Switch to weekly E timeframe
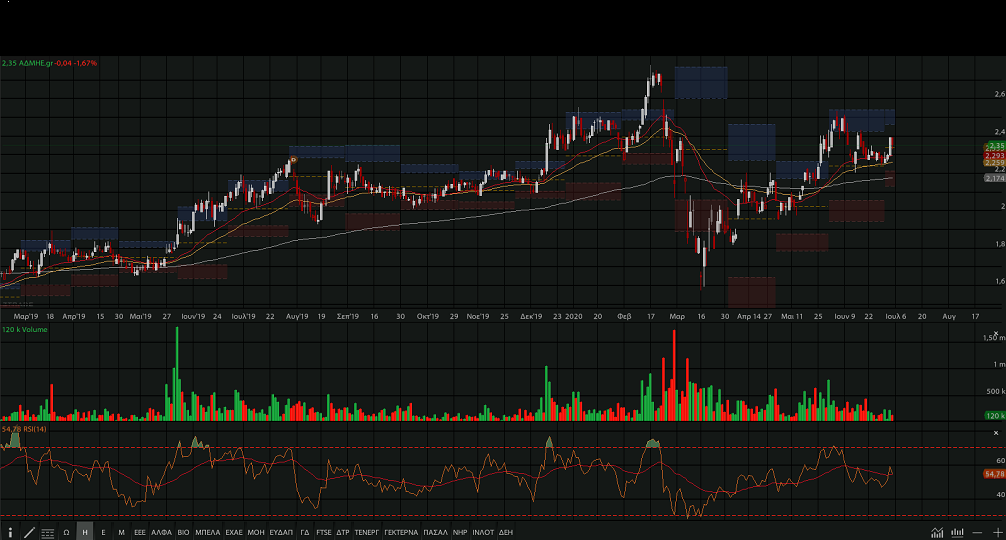Screen dimensions: 1006x540 [103, 533]
